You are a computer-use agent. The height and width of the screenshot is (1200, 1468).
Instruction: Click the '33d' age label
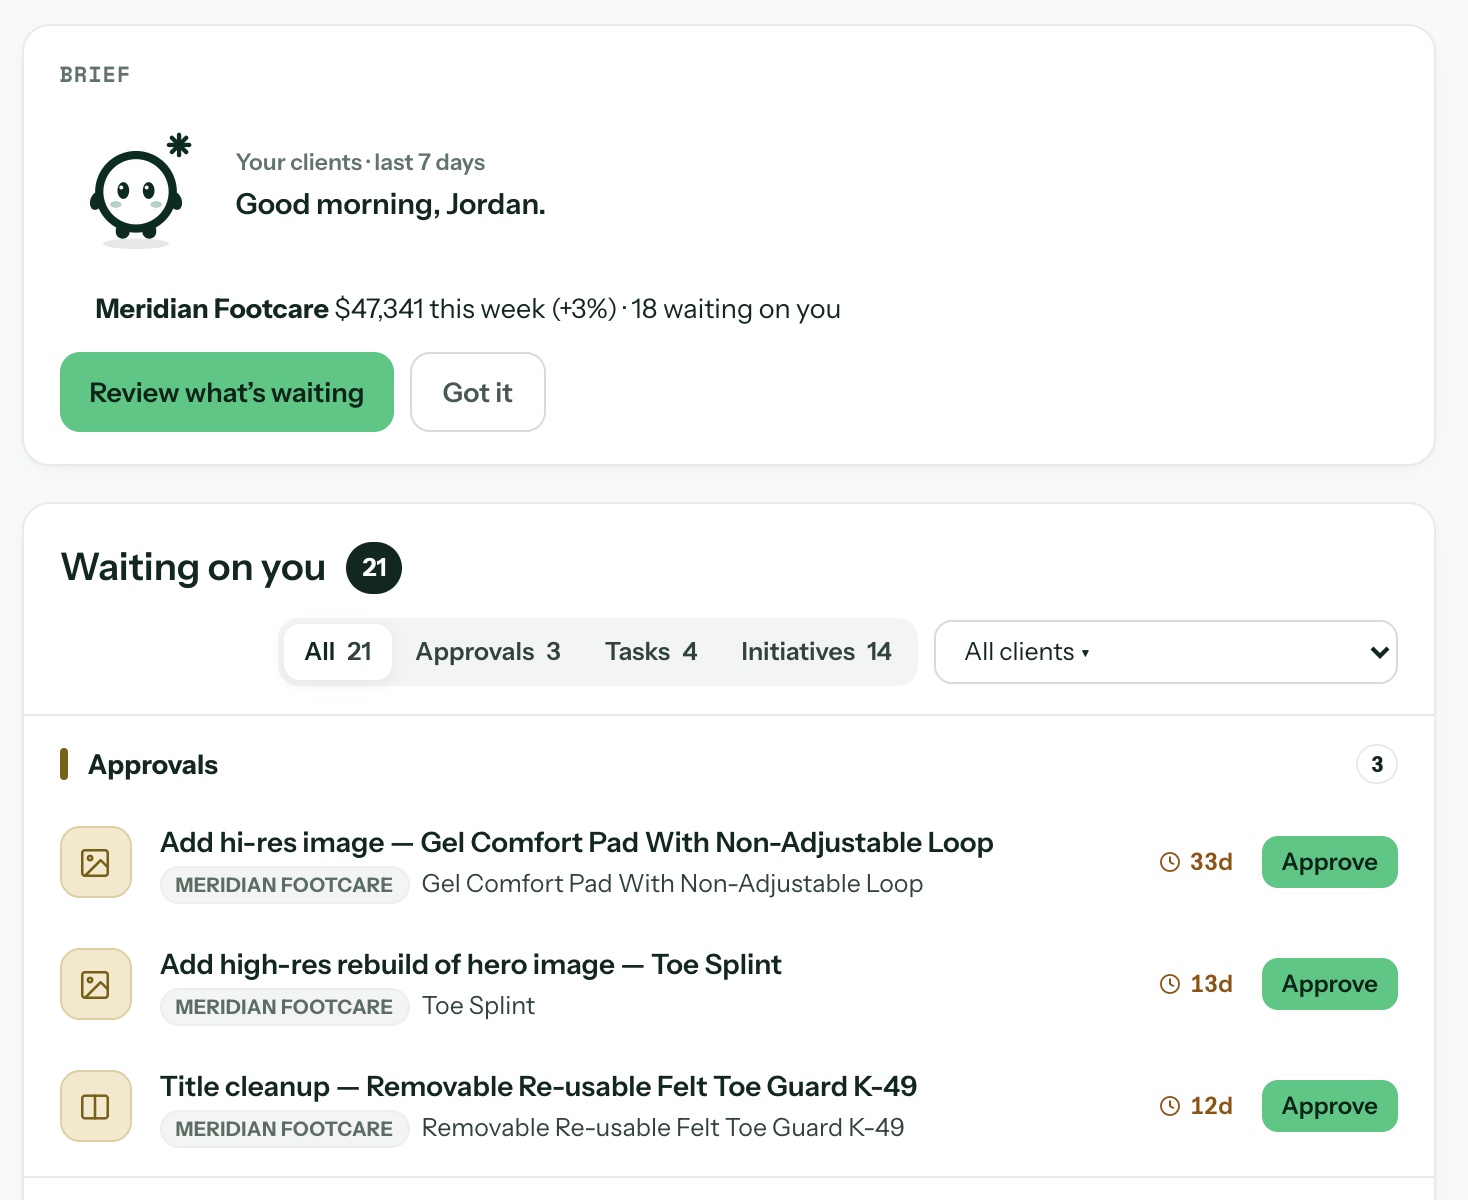click(1211, 862)
